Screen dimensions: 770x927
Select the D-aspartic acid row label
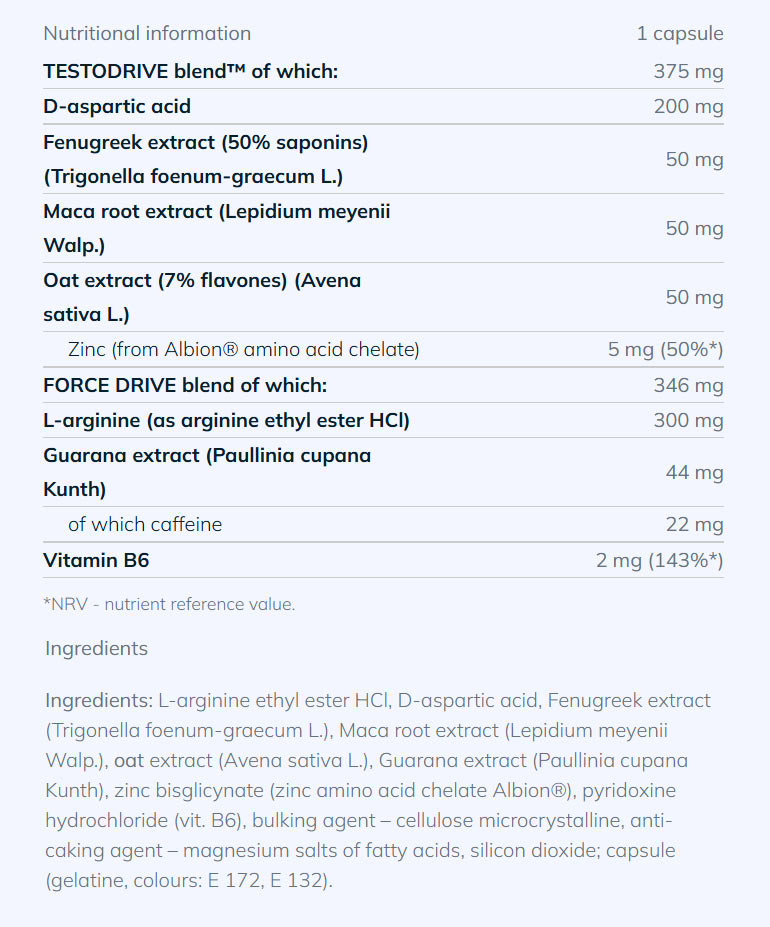[117, 106]
